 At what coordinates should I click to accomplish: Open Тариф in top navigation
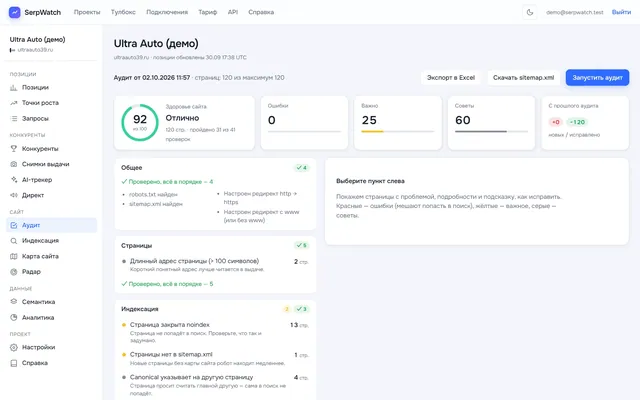208,12
